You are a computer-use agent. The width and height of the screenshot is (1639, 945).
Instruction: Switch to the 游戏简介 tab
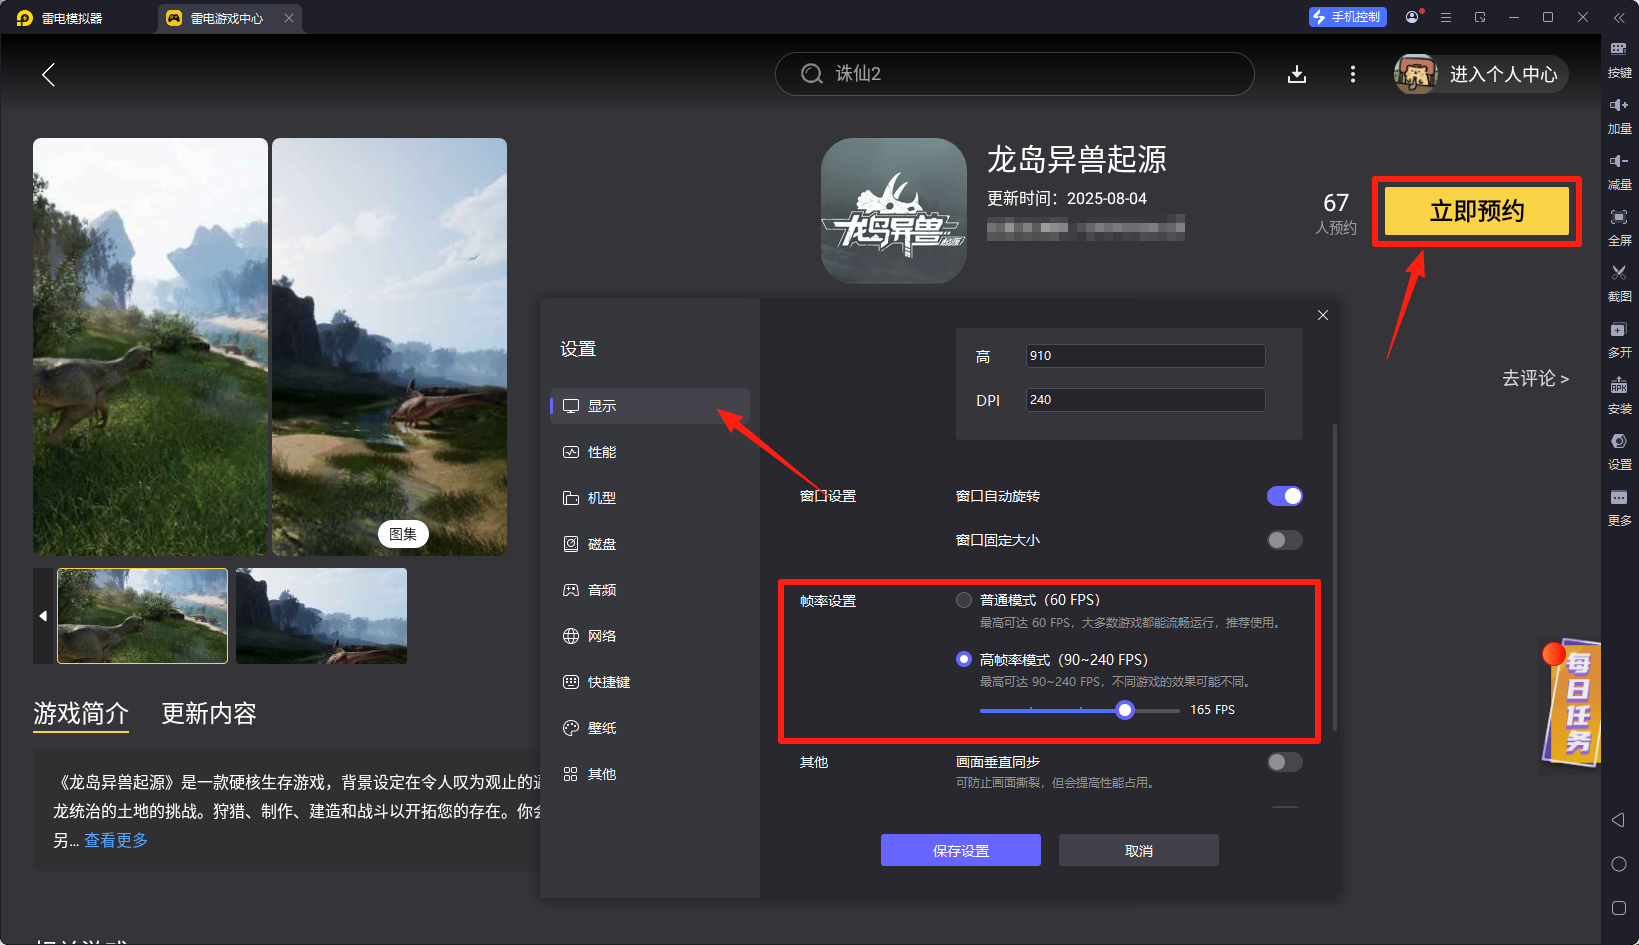81,713
